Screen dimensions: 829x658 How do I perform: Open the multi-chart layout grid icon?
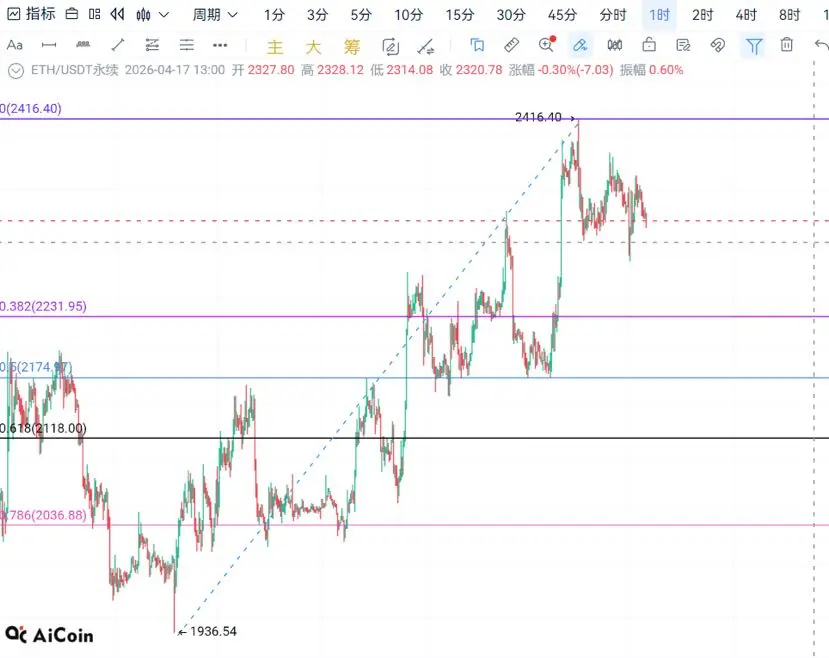[x=95, y=14]
